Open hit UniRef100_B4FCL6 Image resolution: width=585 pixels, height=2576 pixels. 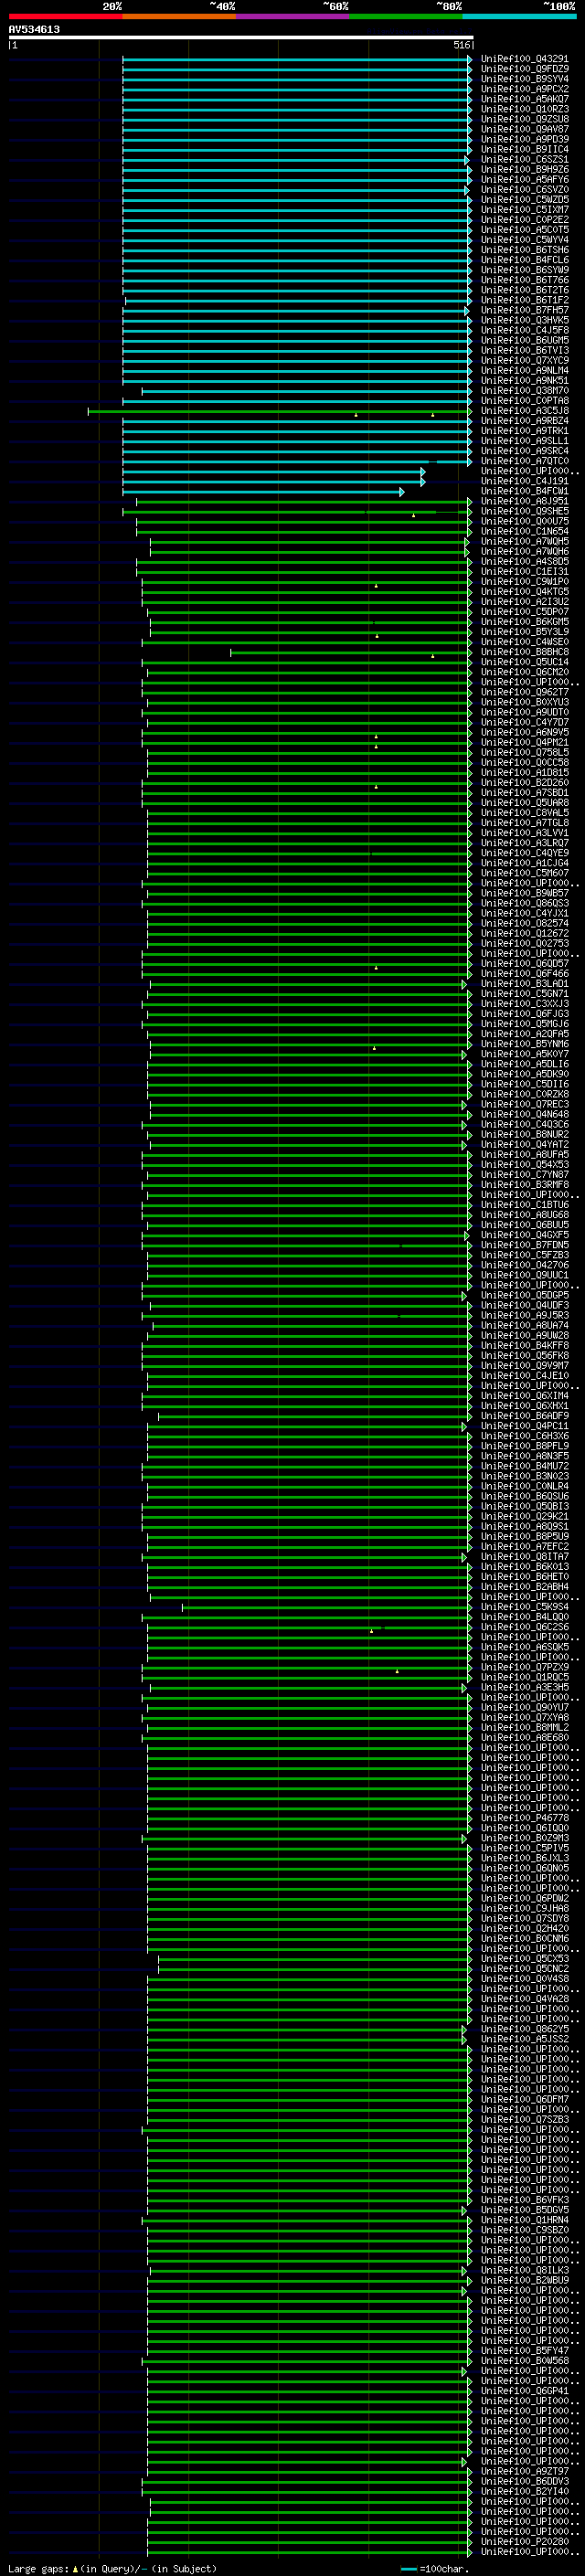524,260
